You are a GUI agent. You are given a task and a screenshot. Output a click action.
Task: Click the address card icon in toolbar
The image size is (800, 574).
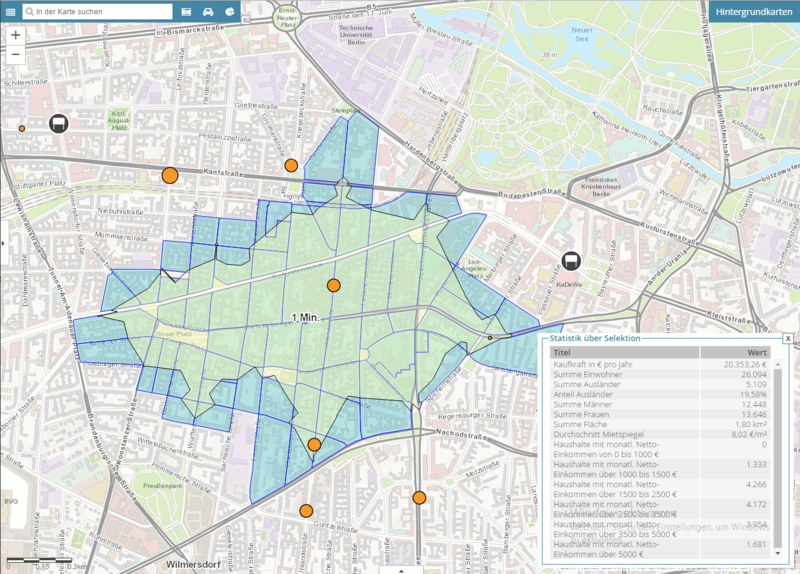click(x=186, y=11)
